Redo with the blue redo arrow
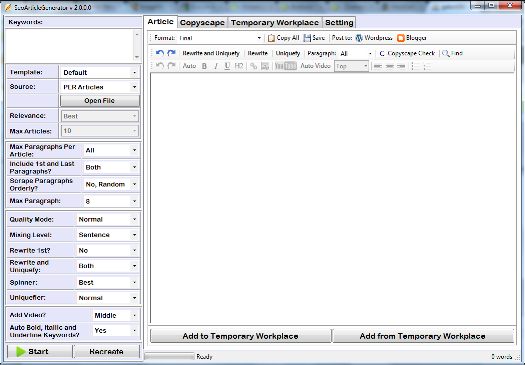Screen dimensions: 525x365 (x=171, y=53)
